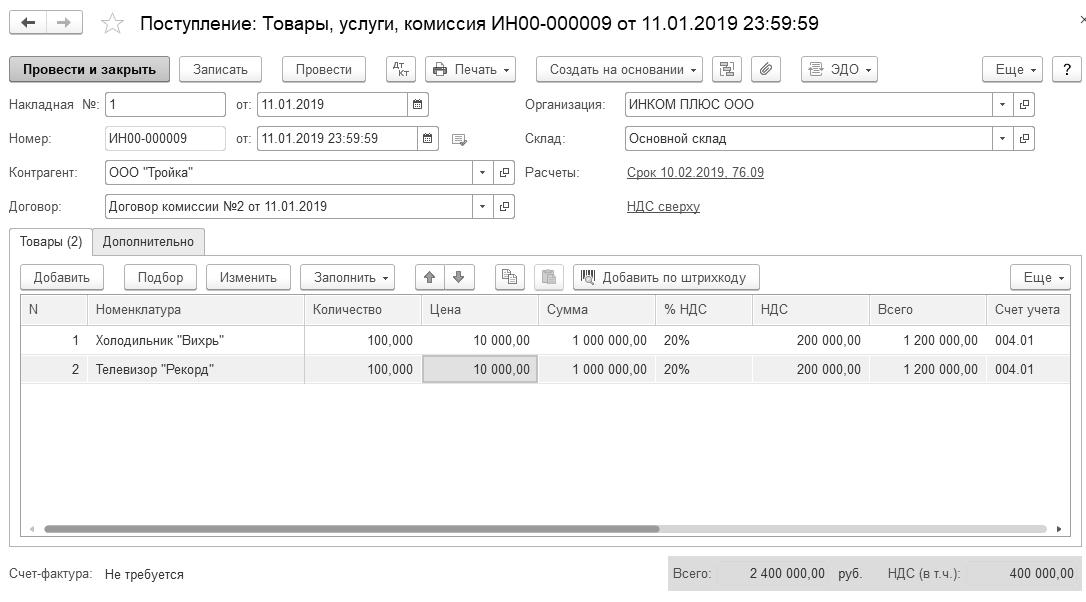Open the Заполнить dropdown
Viewport: 1086px width, 602px height.
(348, 277)
